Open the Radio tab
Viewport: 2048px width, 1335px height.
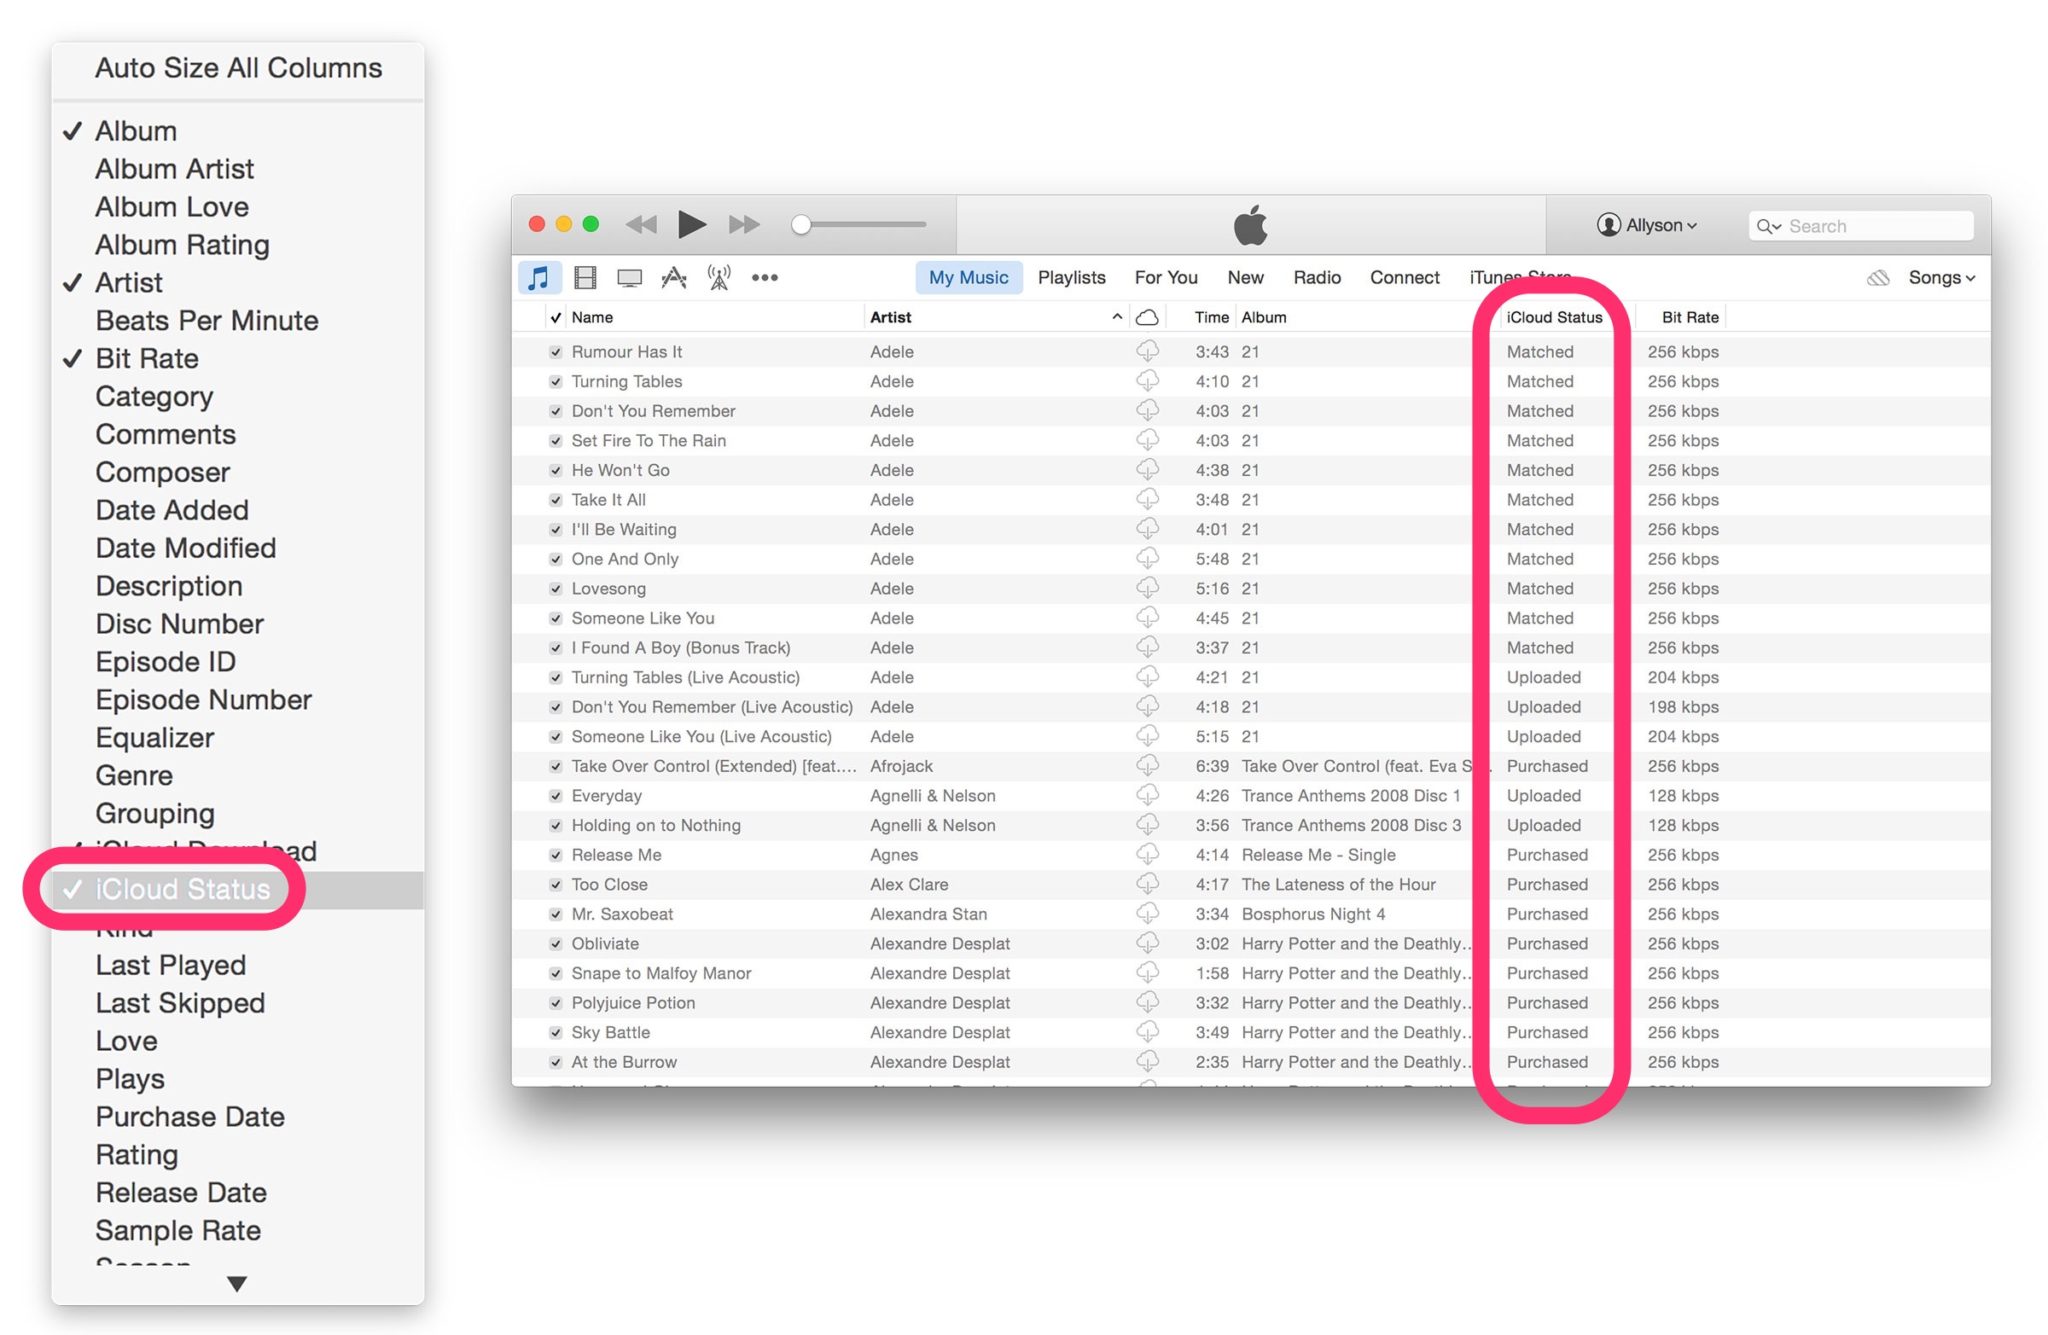click(1317, 277)
